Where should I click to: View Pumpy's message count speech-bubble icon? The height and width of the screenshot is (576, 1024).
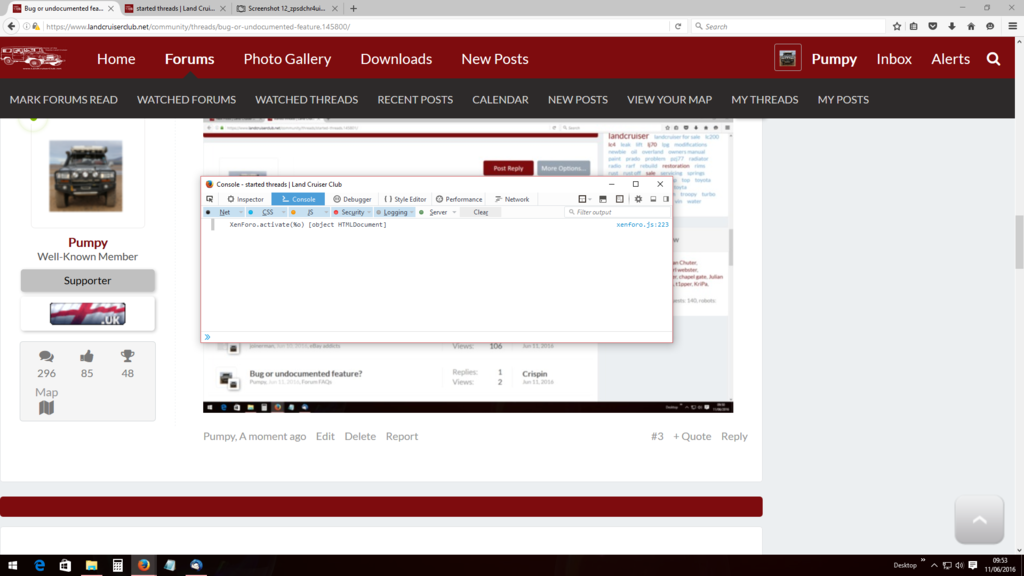pyautogui.click(x=46, y=356)
